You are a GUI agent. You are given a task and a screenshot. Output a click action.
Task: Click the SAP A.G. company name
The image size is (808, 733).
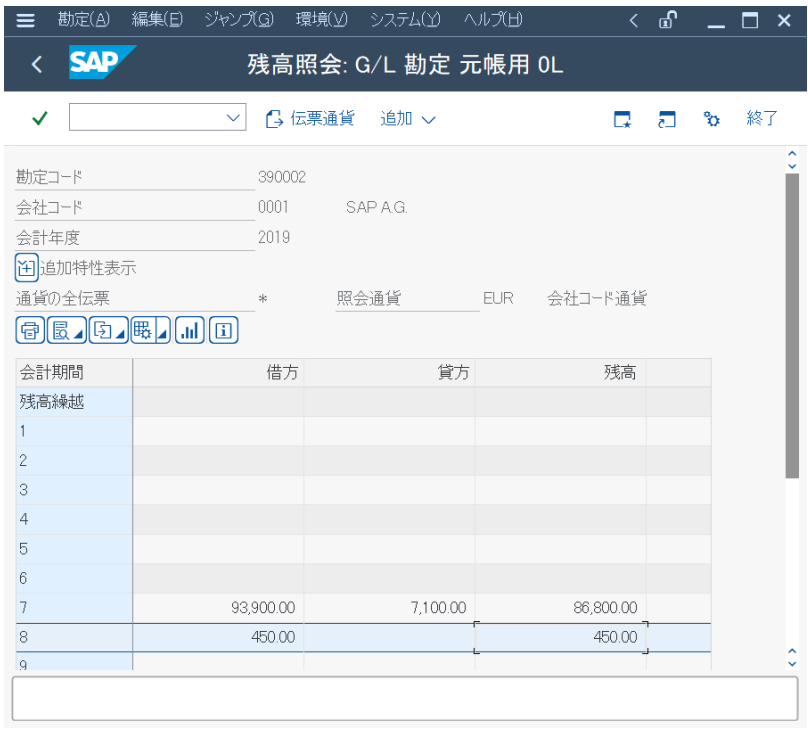pos(377,207)
